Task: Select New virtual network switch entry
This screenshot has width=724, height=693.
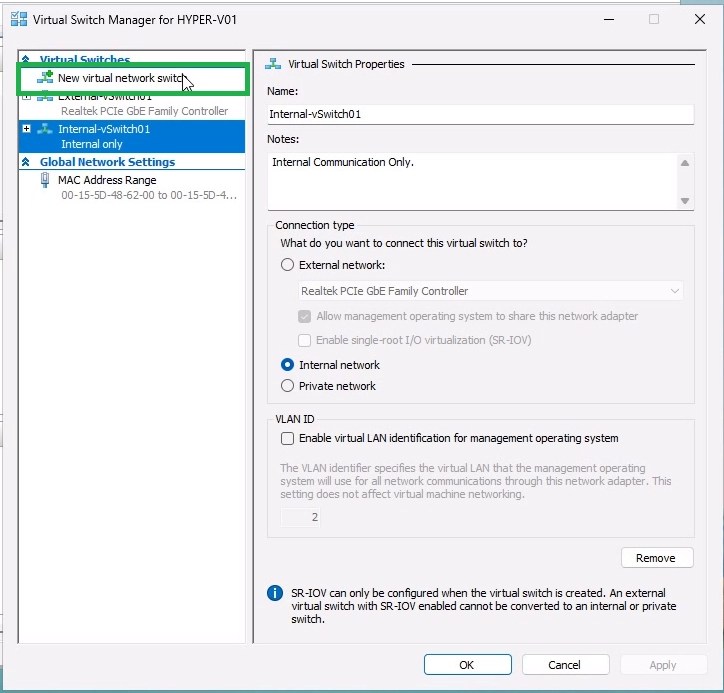Action: pos(133,78)
